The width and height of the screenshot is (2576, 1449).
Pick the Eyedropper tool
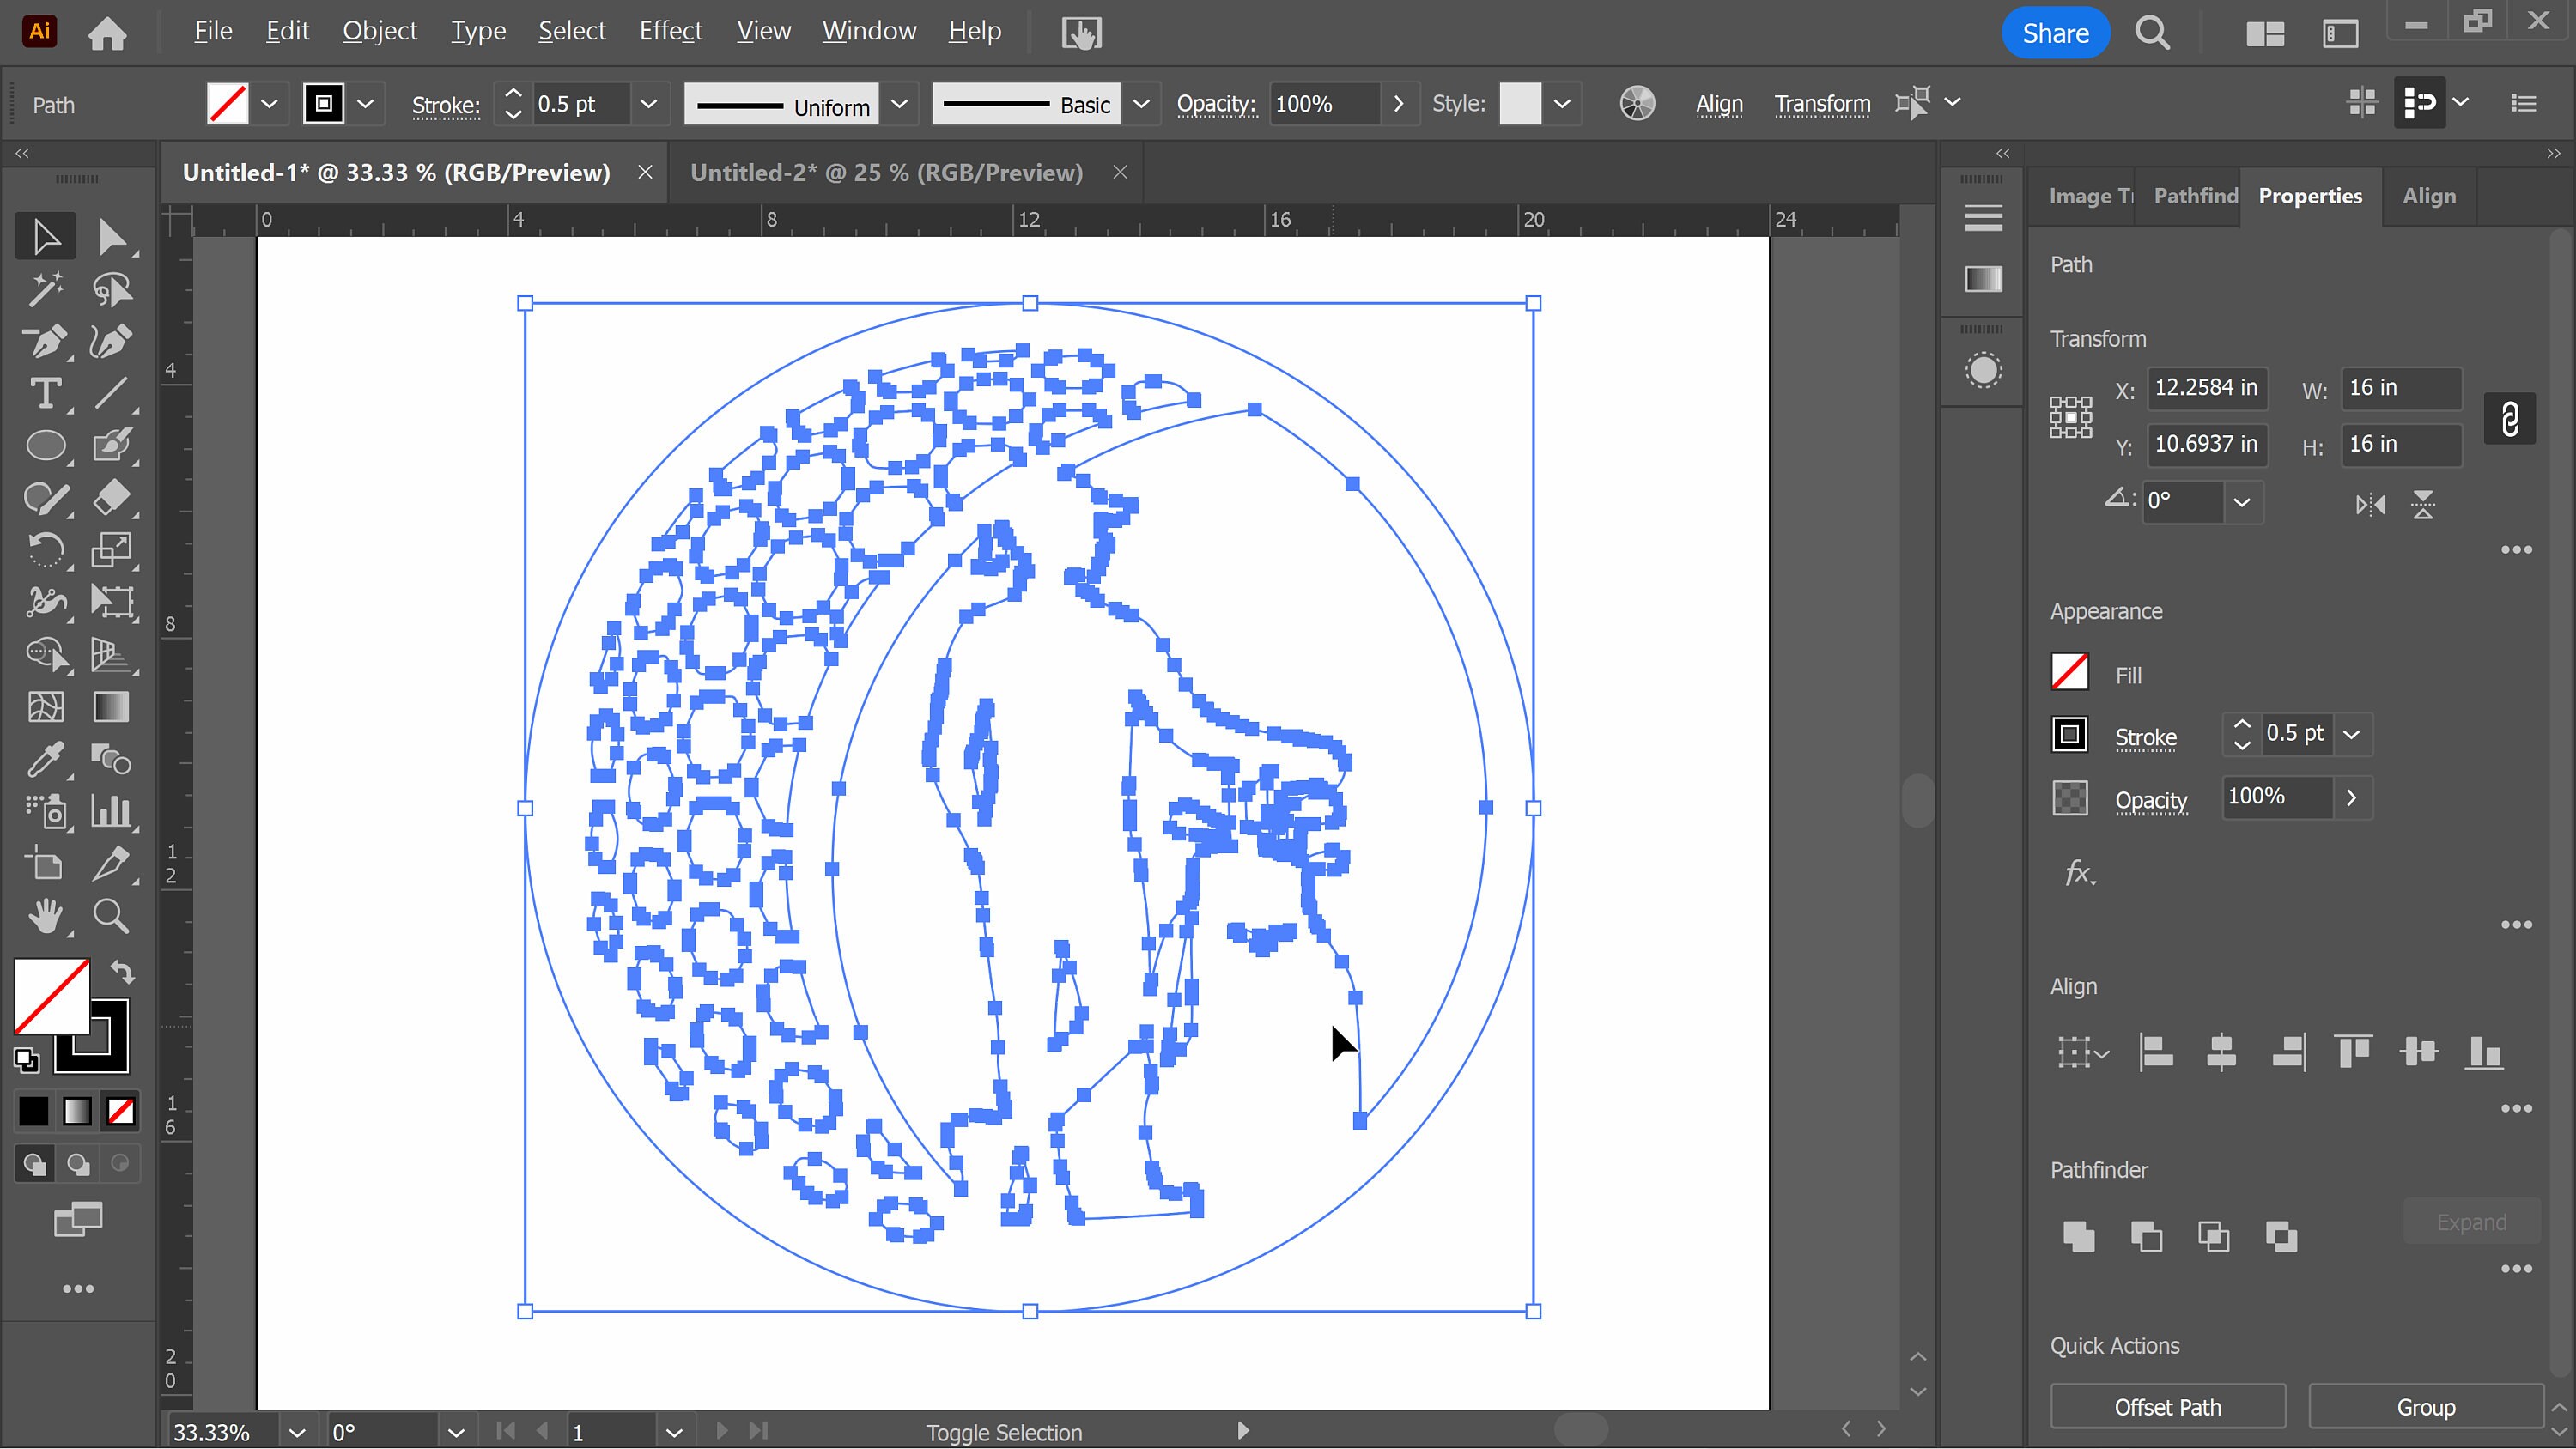45,760
